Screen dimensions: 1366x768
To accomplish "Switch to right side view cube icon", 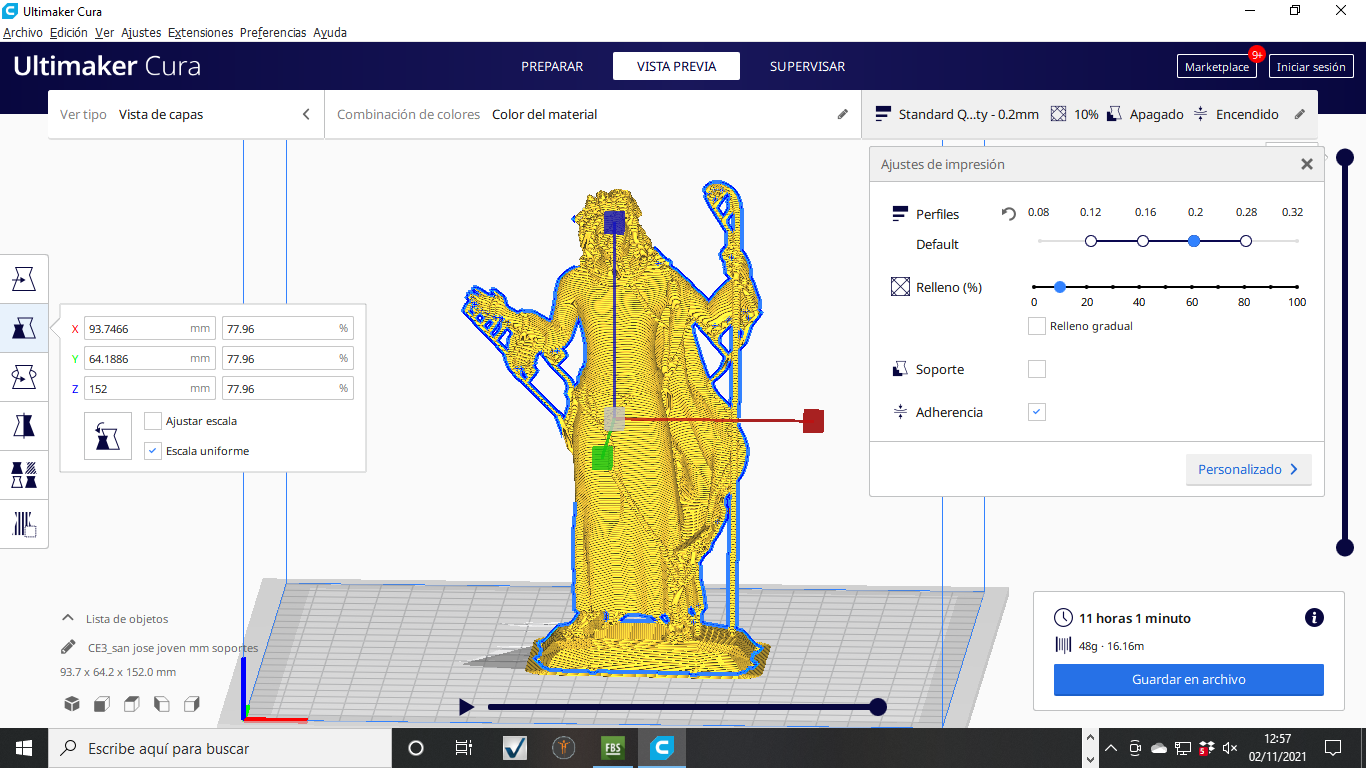I will [192, 704].
